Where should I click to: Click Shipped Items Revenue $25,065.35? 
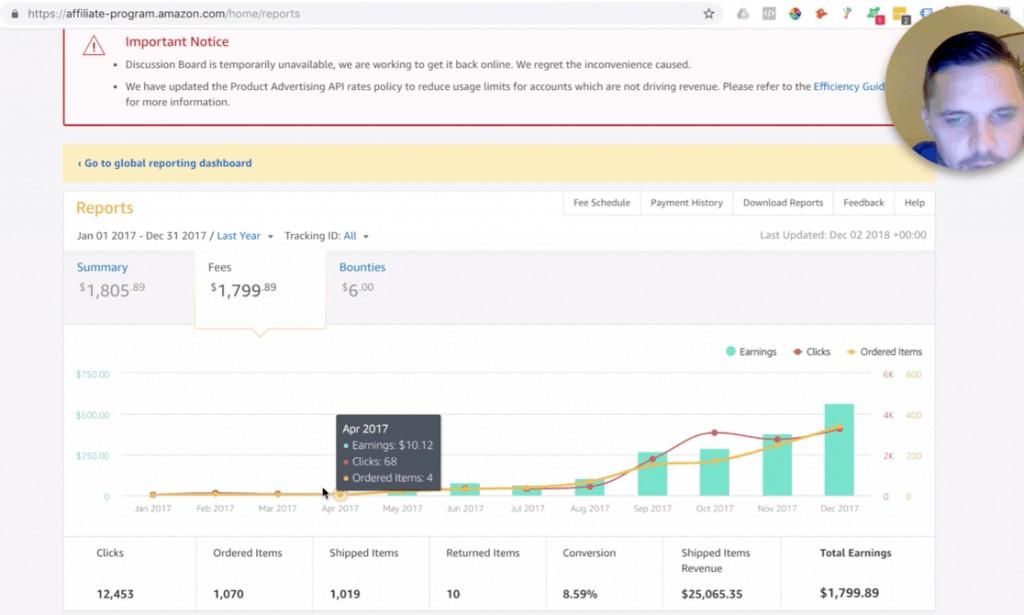pyautogui.click(x=712, y=594)
